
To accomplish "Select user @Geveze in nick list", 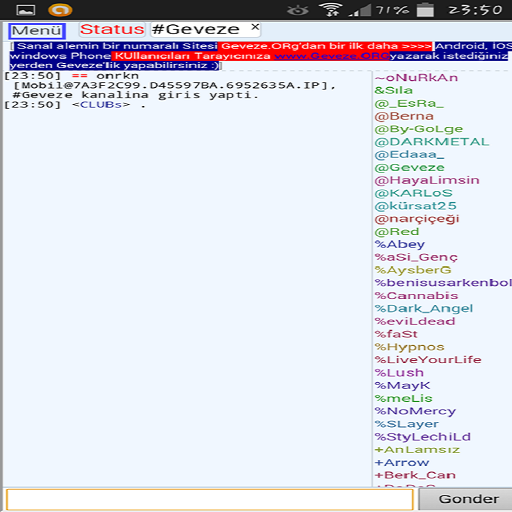I will 409,167.
